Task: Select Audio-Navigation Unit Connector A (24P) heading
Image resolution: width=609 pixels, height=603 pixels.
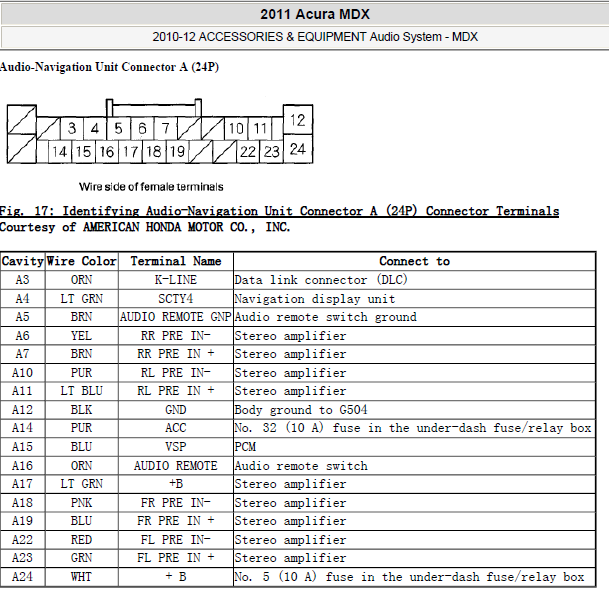Action: (110, 67)
